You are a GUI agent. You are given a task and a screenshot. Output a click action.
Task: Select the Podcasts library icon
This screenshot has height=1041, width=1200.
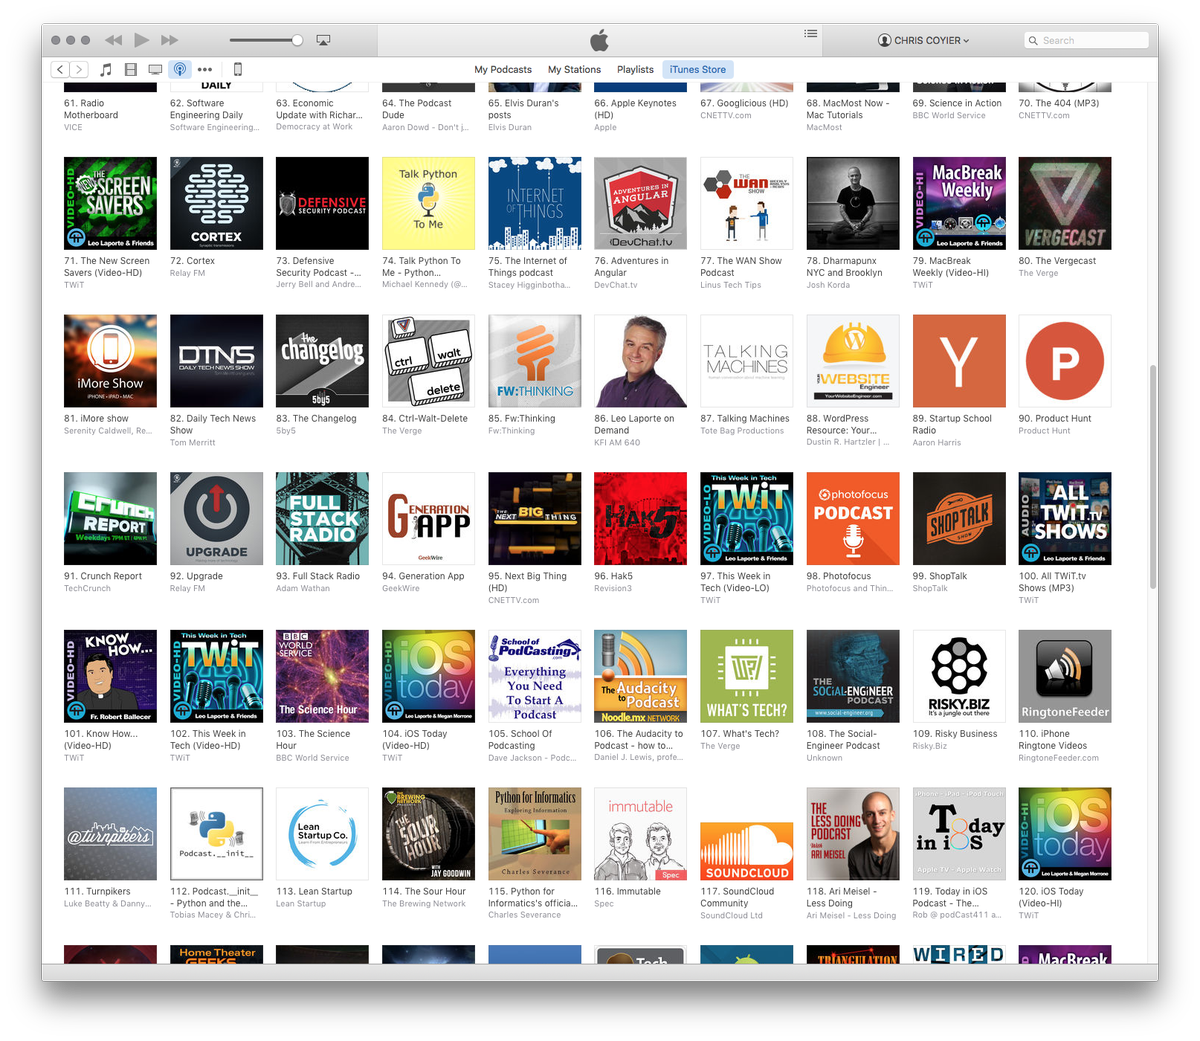click(x=180, y=69)
